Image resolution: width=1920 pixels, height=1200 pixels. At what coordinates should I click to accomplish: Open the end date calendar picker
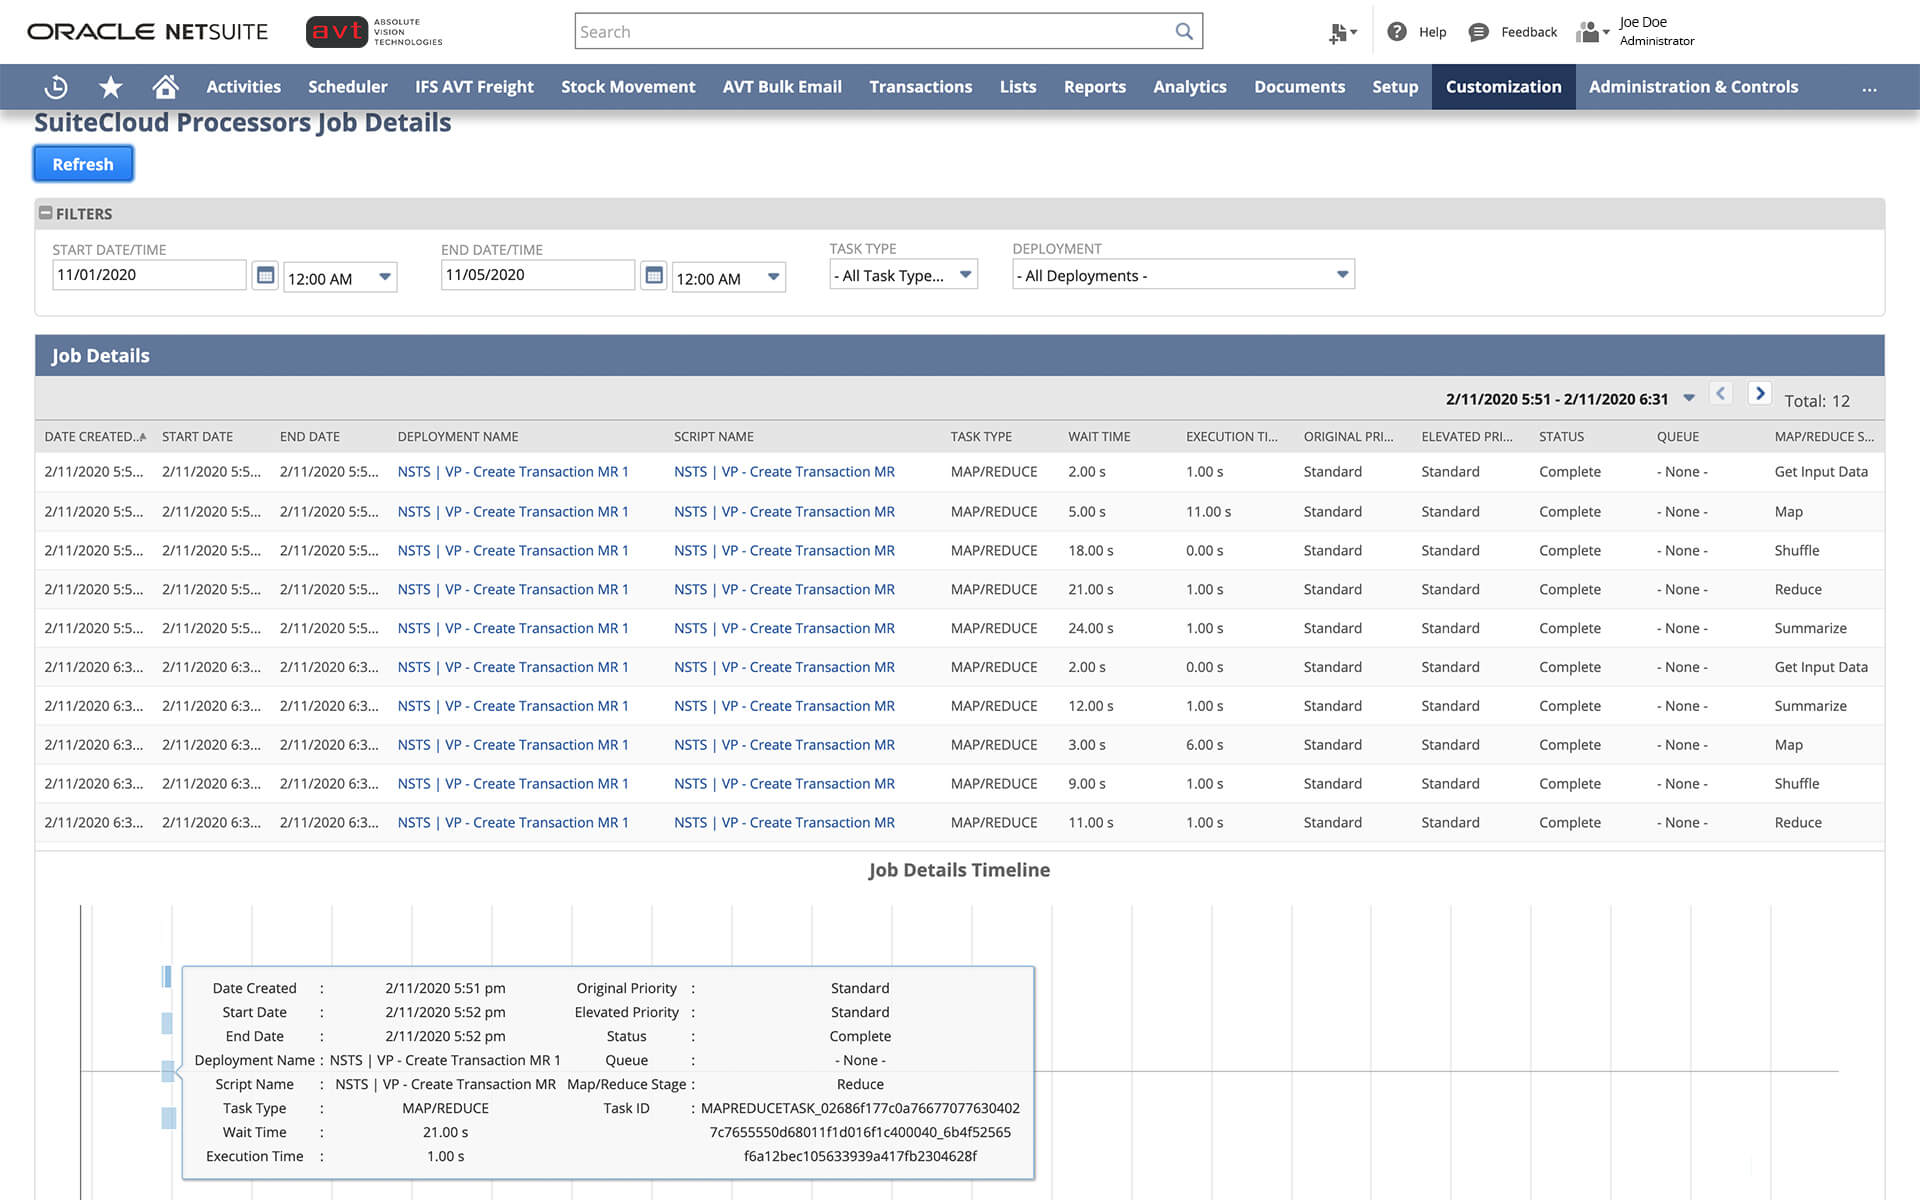tap(654, 275)
